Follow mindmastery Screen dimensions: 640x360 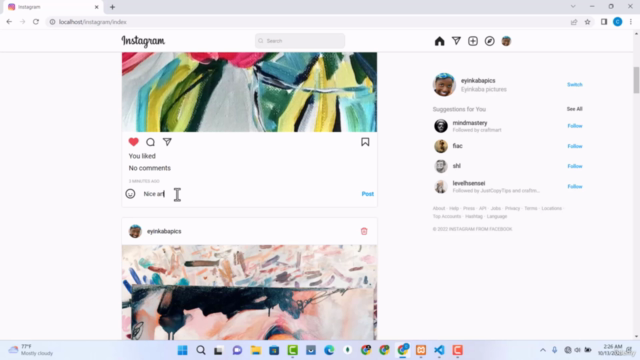[x=575, y=126]
